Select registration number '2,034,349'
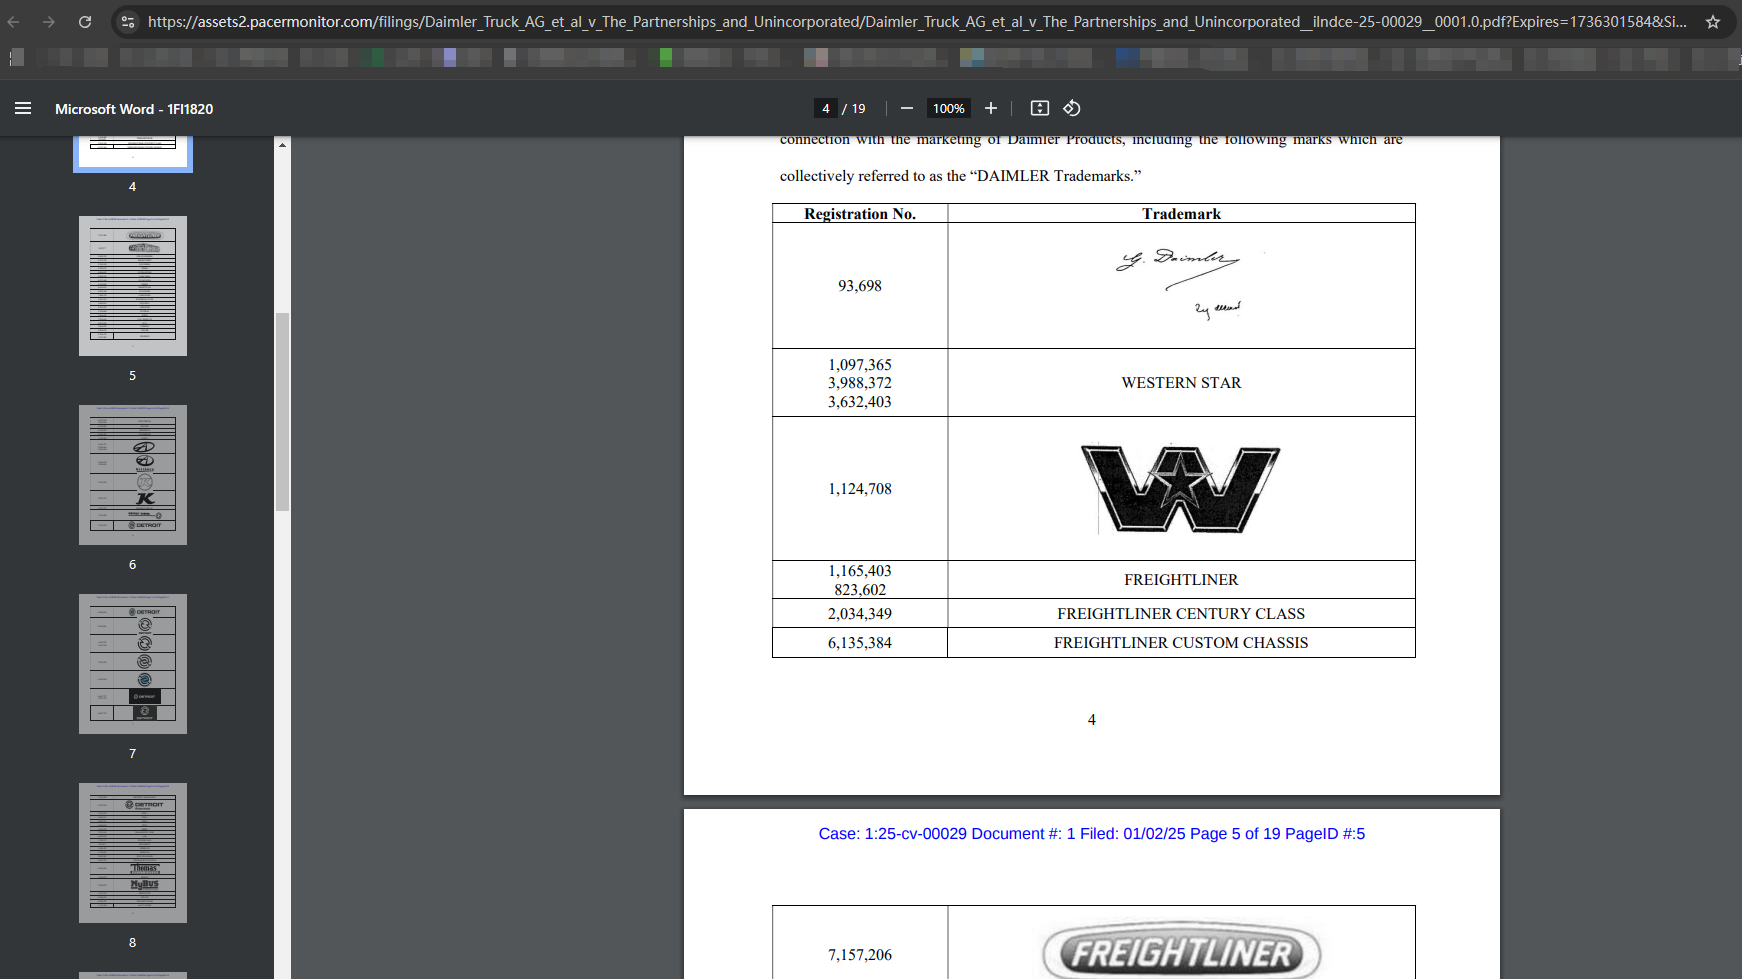1742x979 pixels. (x=860, y=614)
